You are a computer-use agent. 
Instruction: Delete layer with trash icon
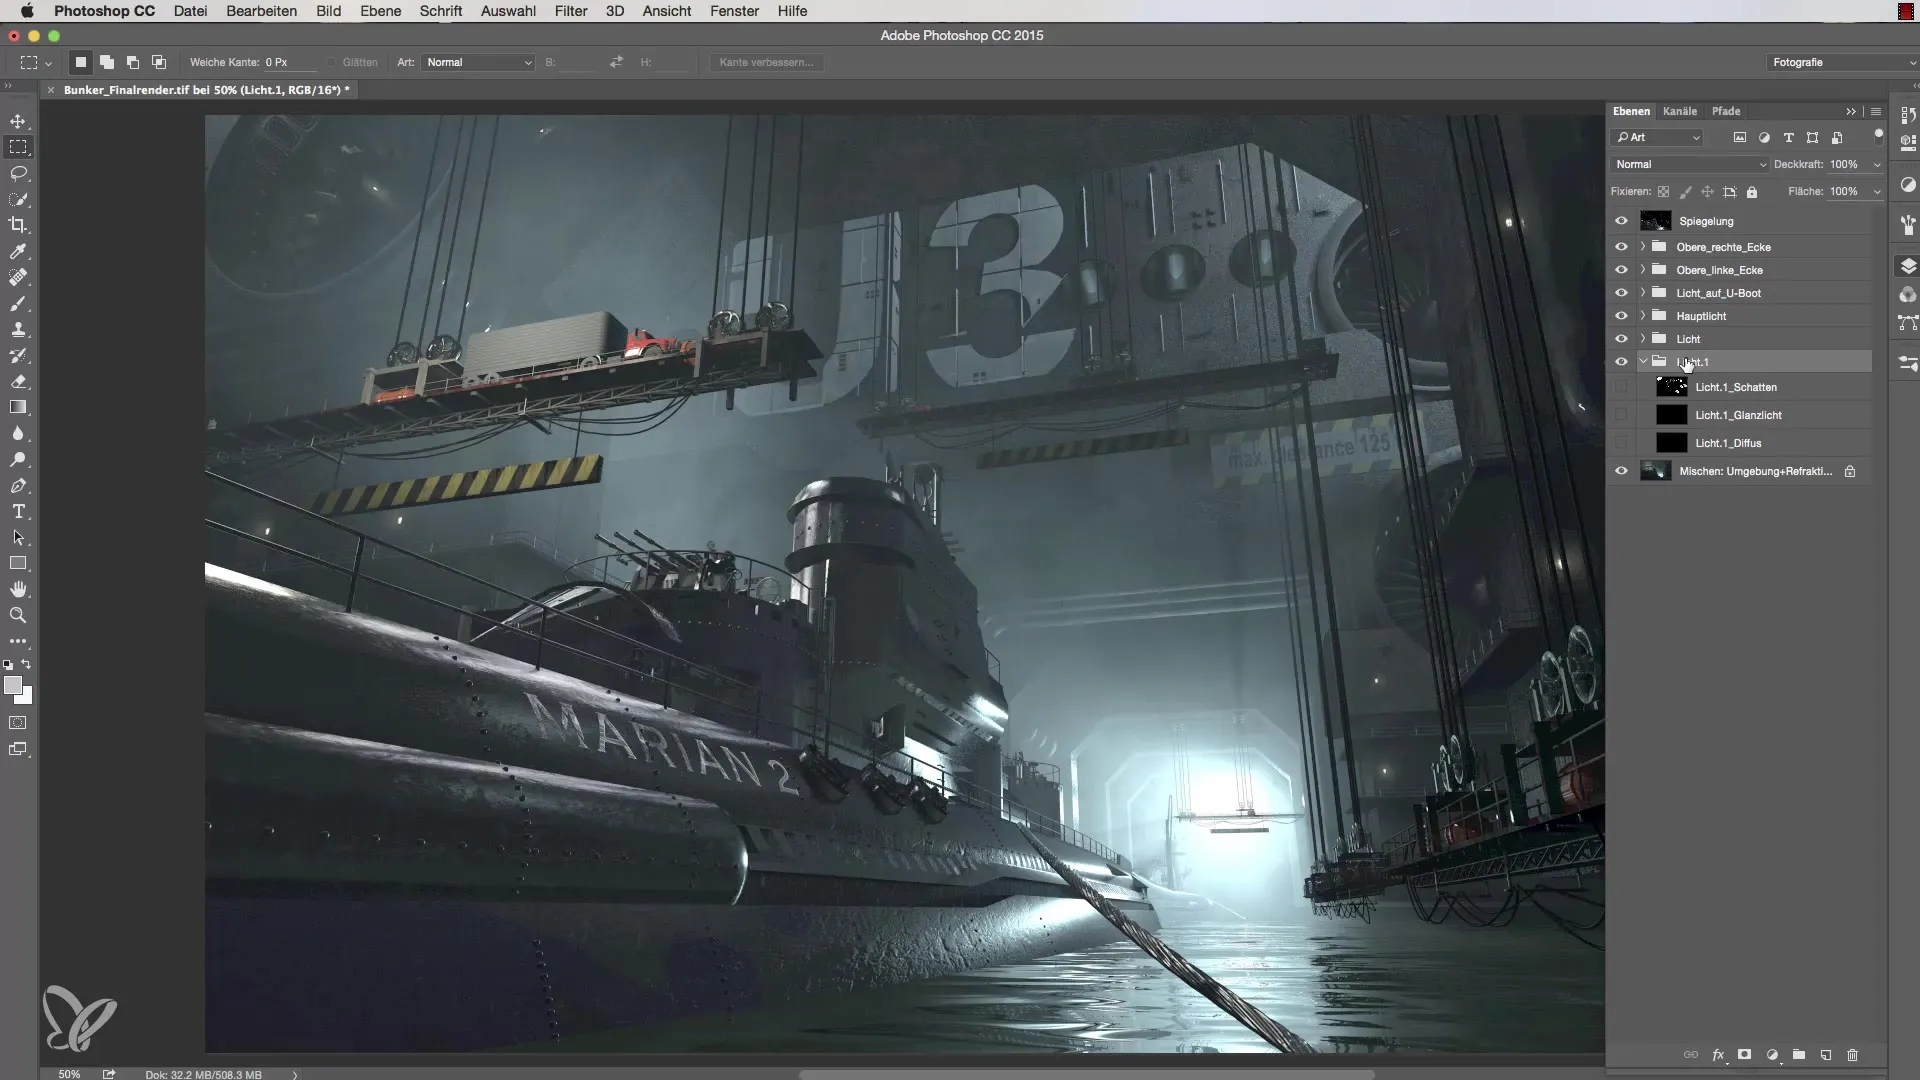point(1852,1055)
